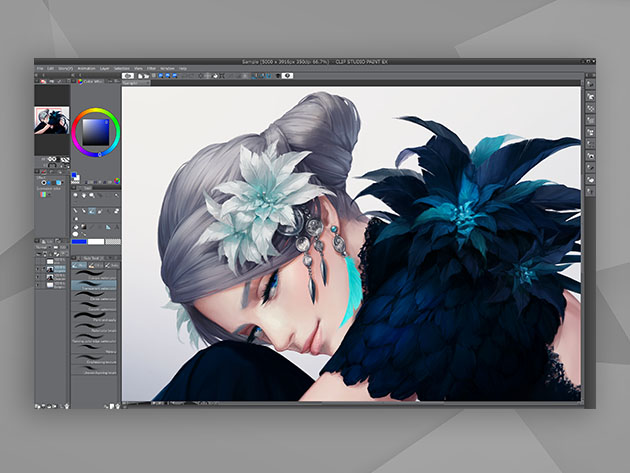The image size is (630, 473).
Task: Open the topmost collapsed palette icon in right dock
Action: coord(590,84)
